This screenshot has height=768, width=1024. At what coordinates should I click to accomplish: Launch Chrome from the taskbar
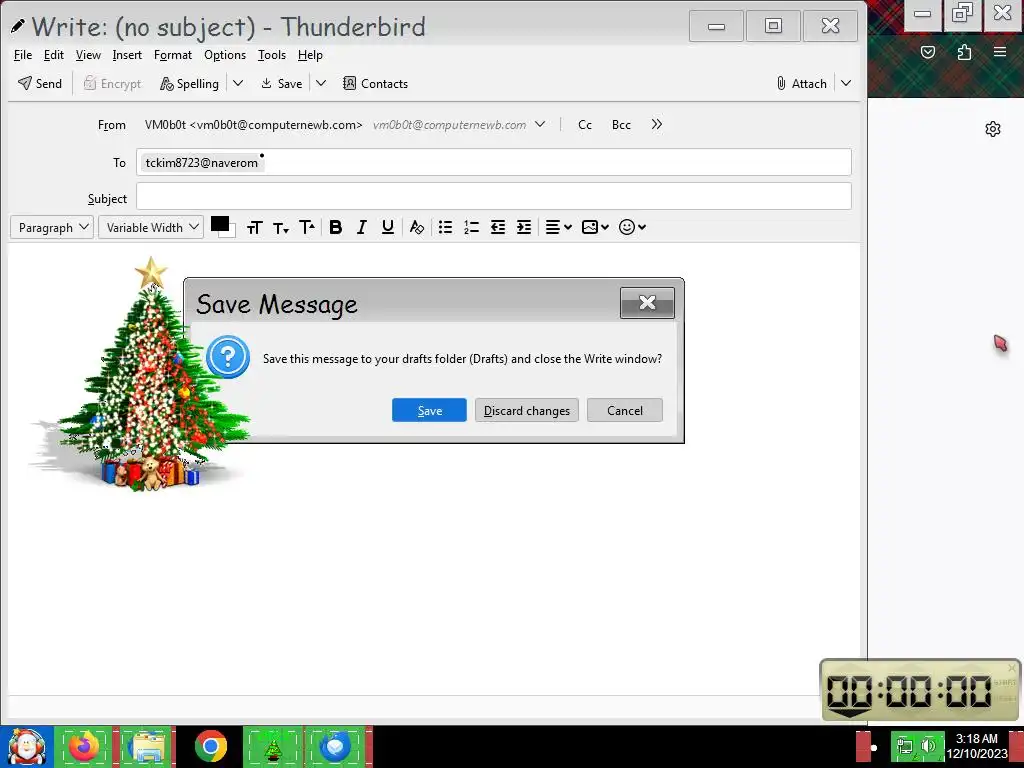210,747
